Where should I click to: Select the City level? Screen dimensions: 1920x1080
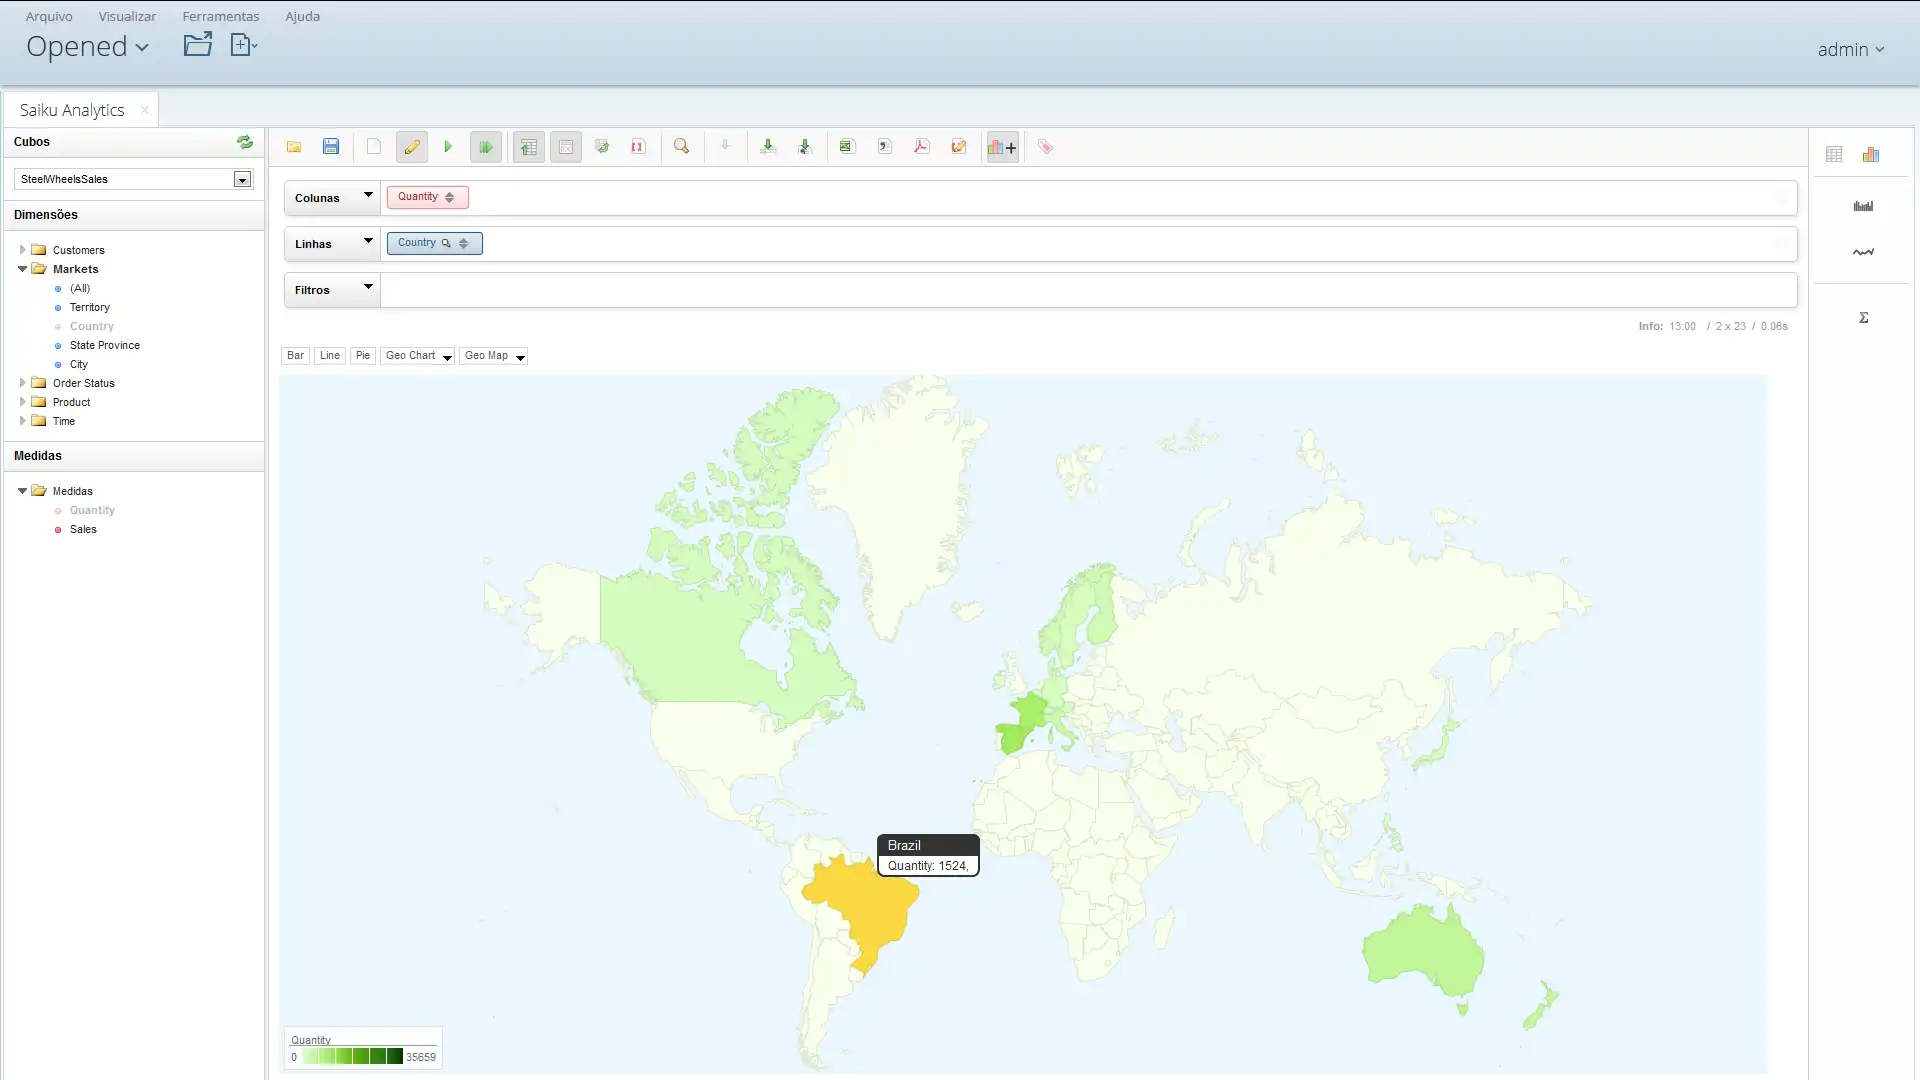click(79, 365)
